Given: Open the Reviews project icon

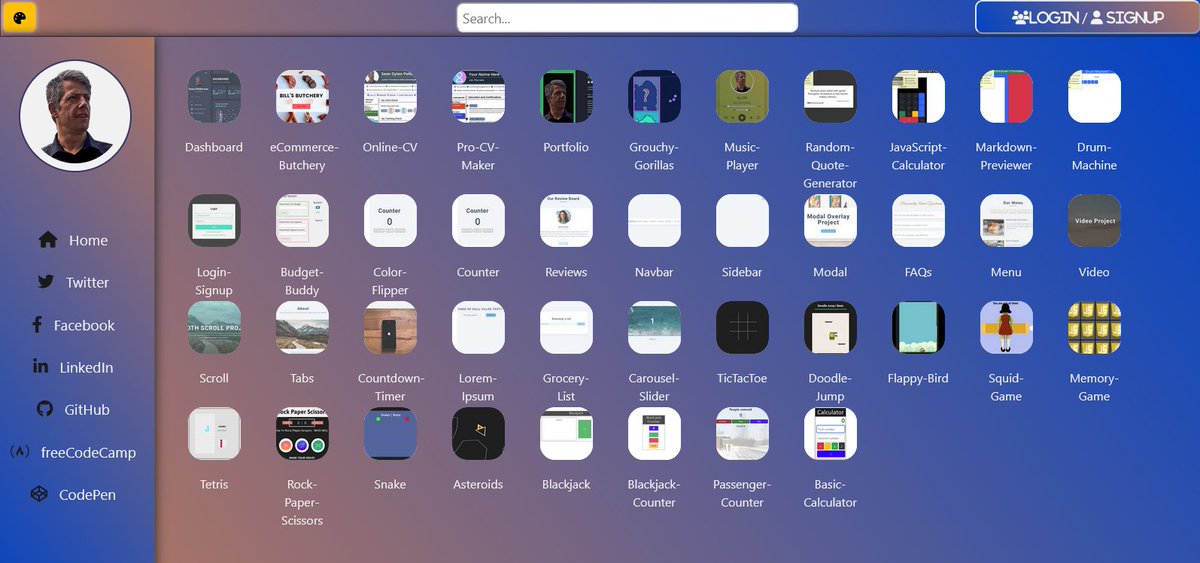Looking at the screenshot, I should pos(566,221).
